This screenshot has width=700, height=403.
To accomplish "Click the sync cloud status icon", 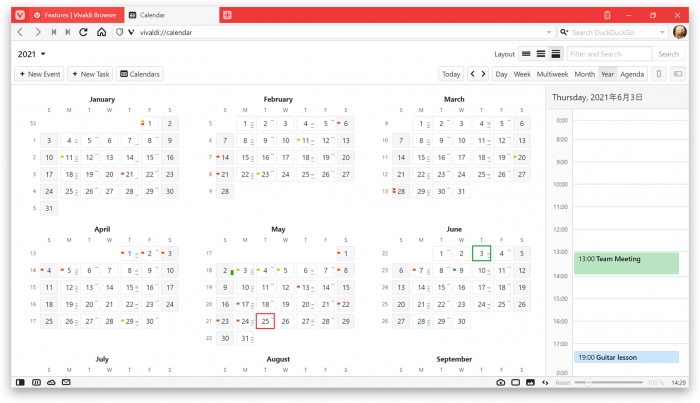I will tap(51, 382).
